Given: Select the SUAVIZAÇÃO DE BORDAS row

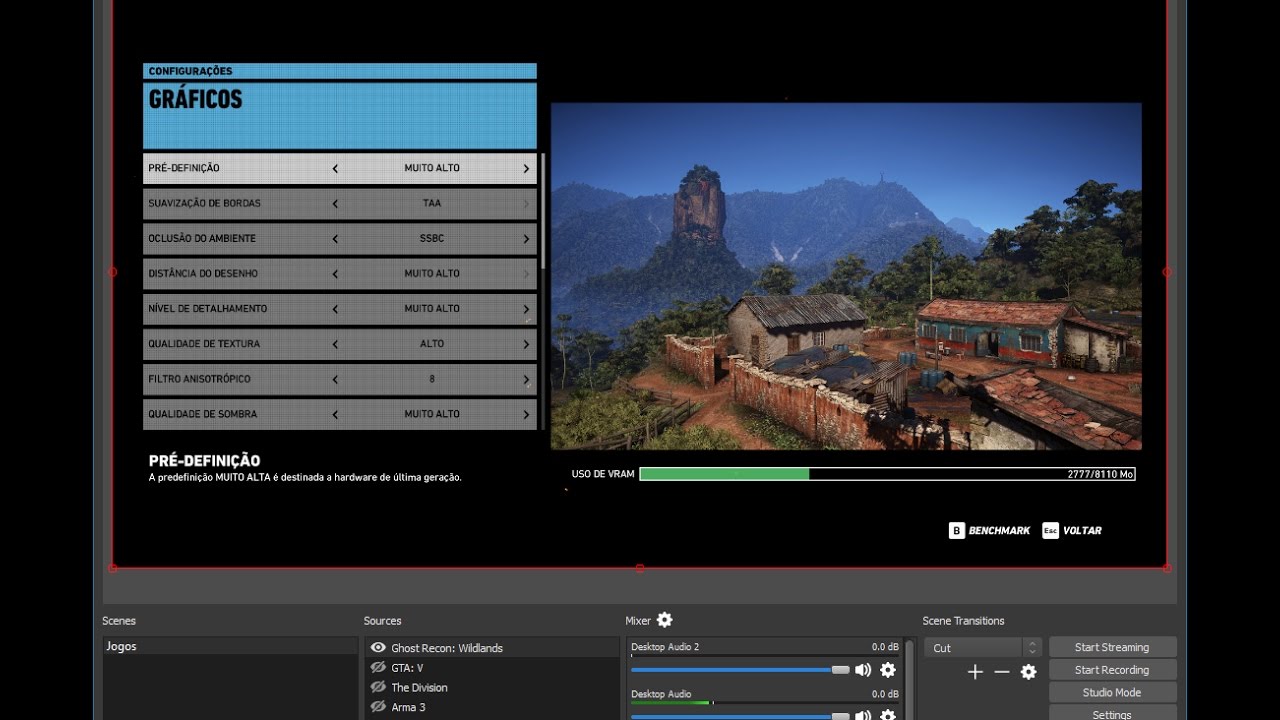Looking at the screenshot, I should point(340,203).
